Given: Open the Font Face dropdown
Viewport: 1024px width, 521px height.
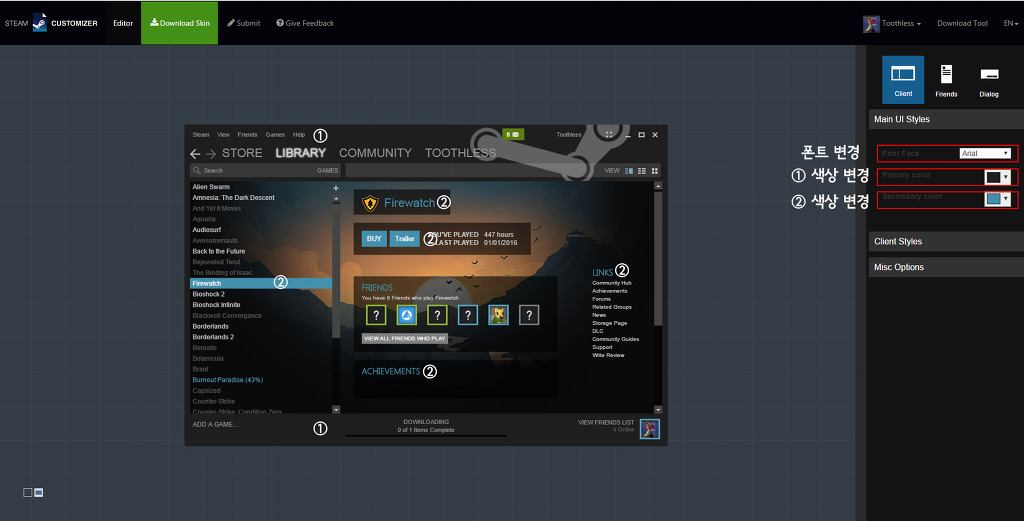Looking at the screenshot, I should point(985,153).
